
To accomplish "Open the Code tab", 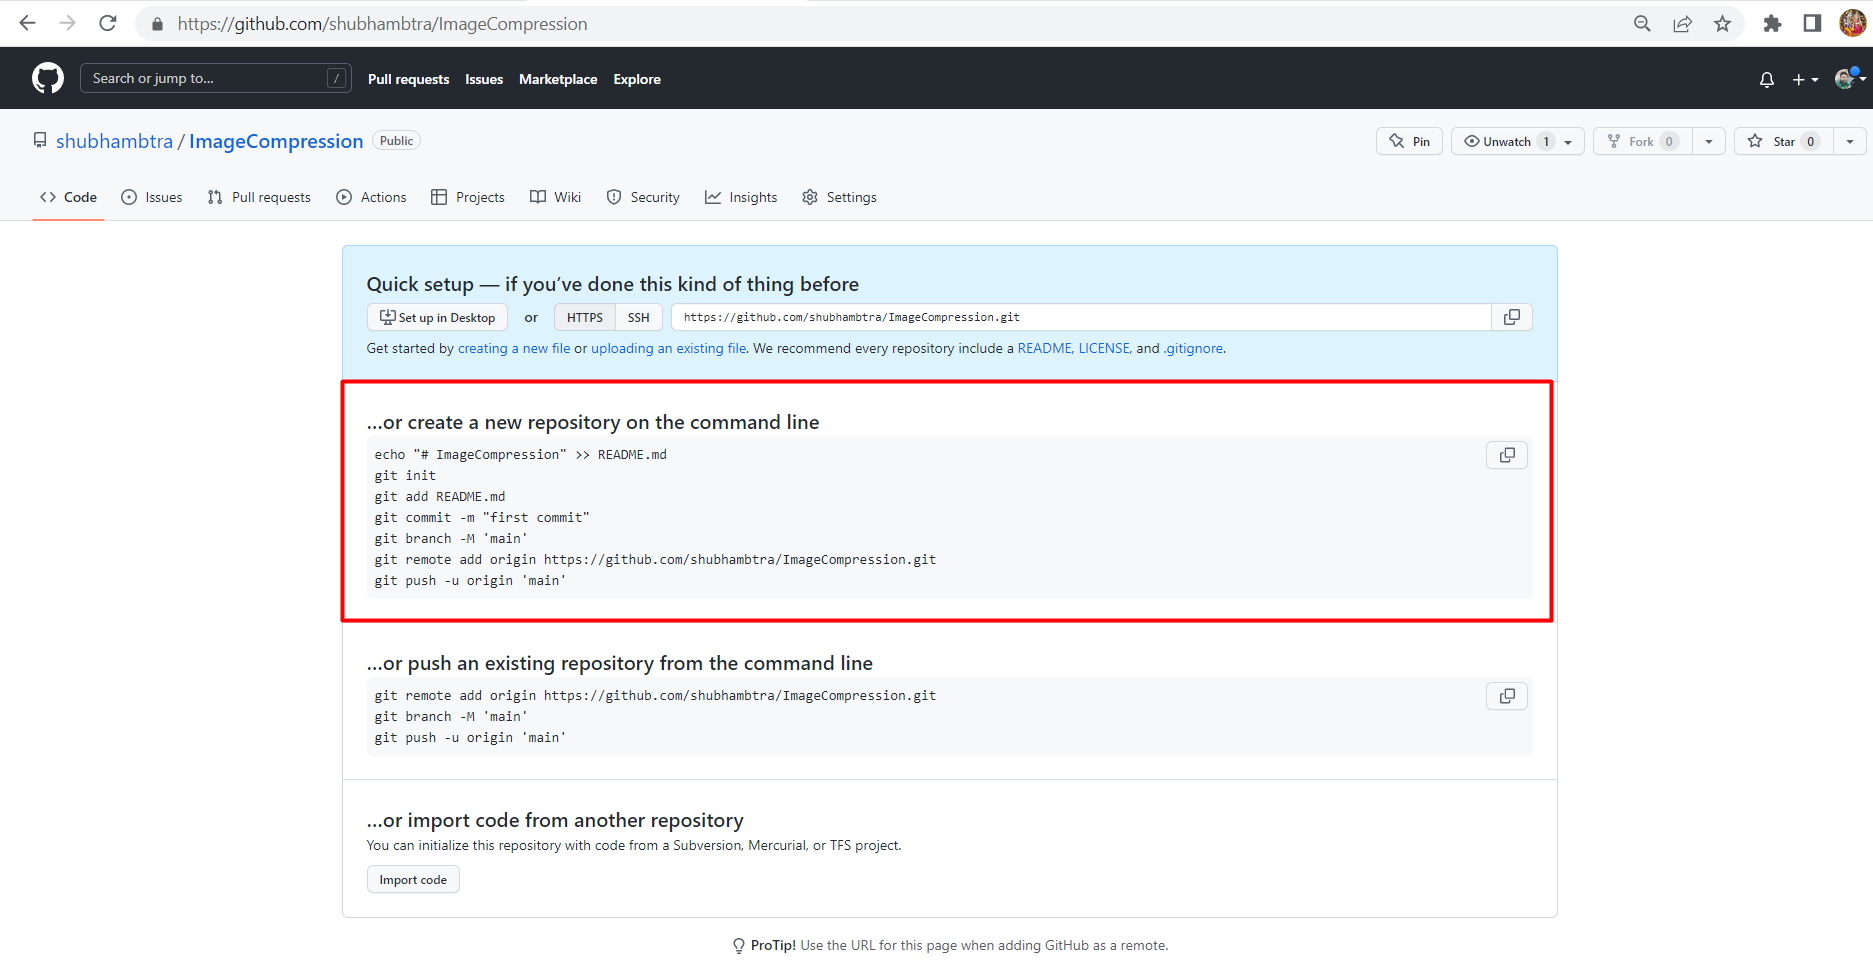I will pyautogui.click(x=68, y=197).
